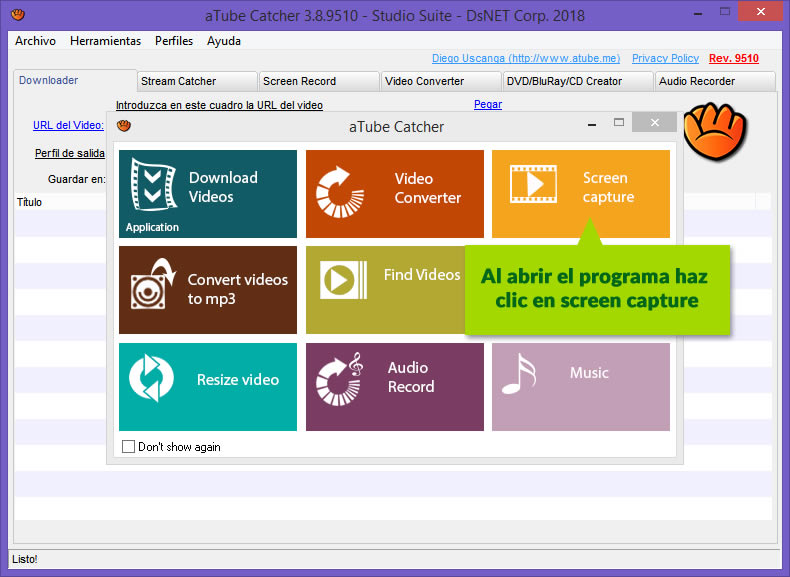Switch to the Video Converter tab
The image size is (790, 577).
tap(441, 81)
